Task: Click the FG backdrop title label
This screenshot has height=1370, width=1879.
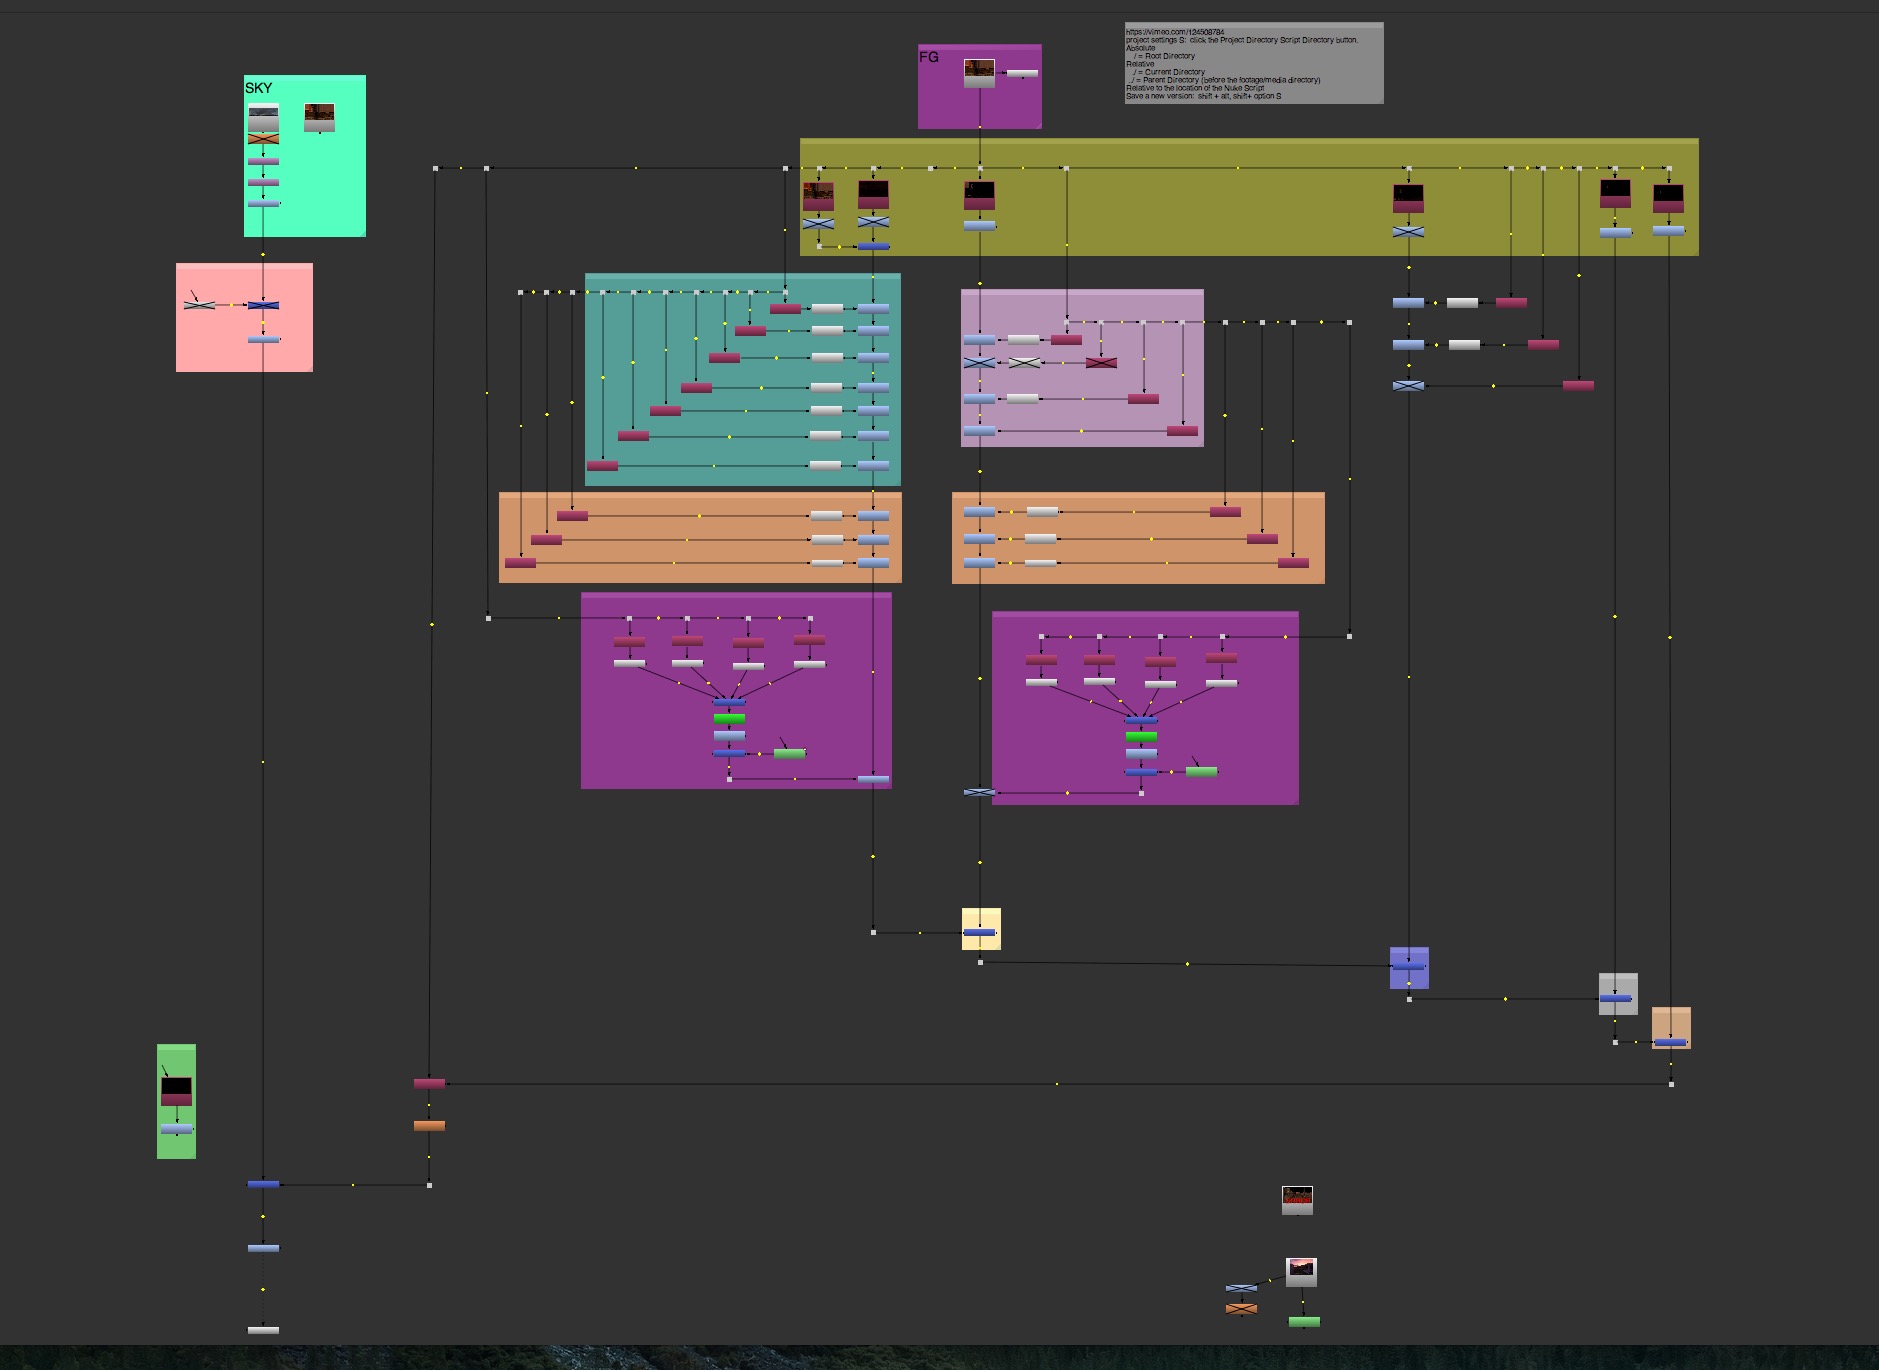Action: point(929,57)
